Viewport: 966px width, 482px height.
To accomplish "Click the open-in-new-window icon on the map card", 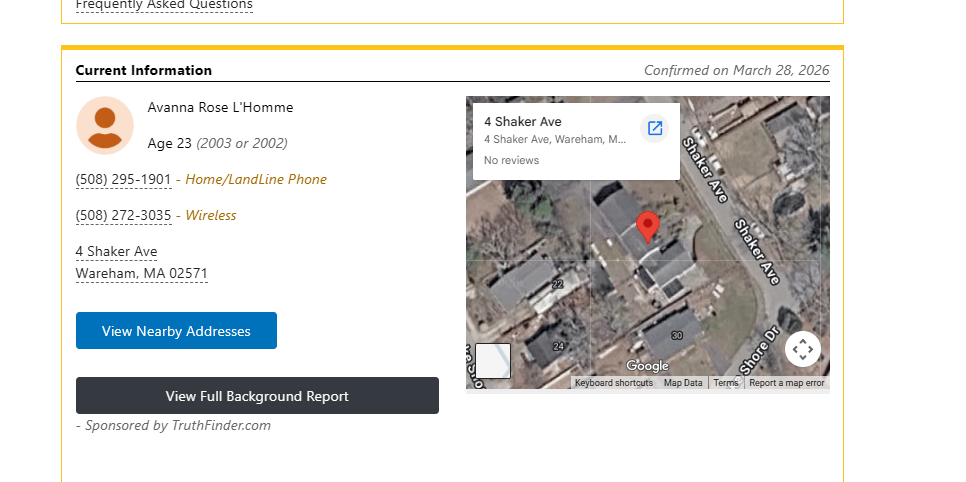I will click(655, 128).
